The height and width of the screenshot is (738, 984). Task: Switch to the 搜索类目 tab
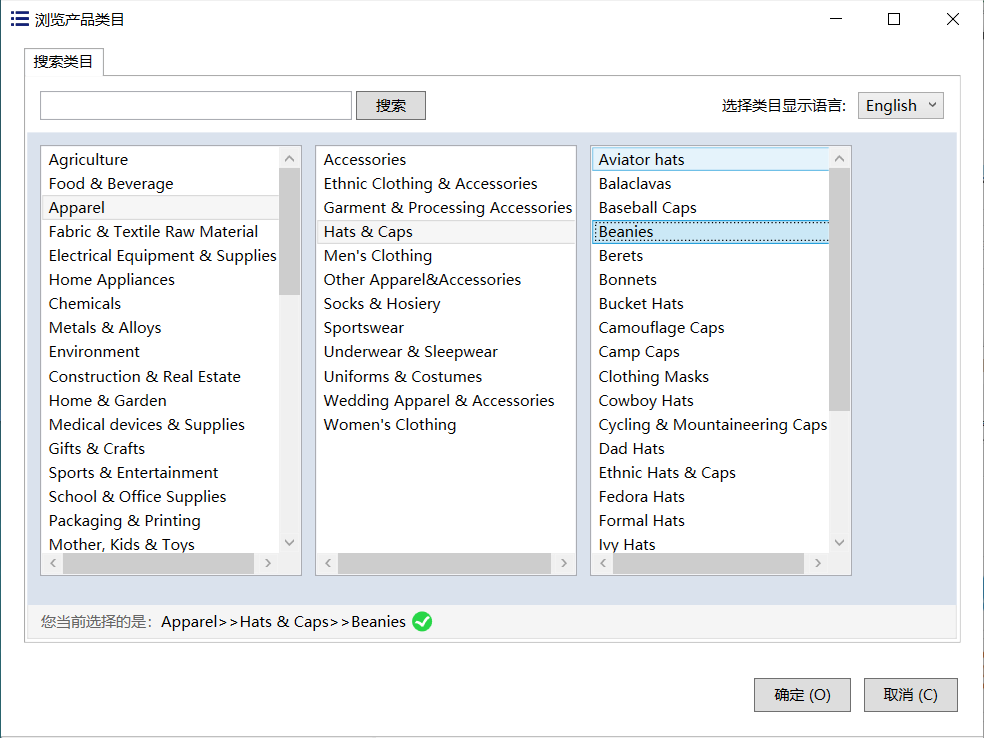pos(64,62)
